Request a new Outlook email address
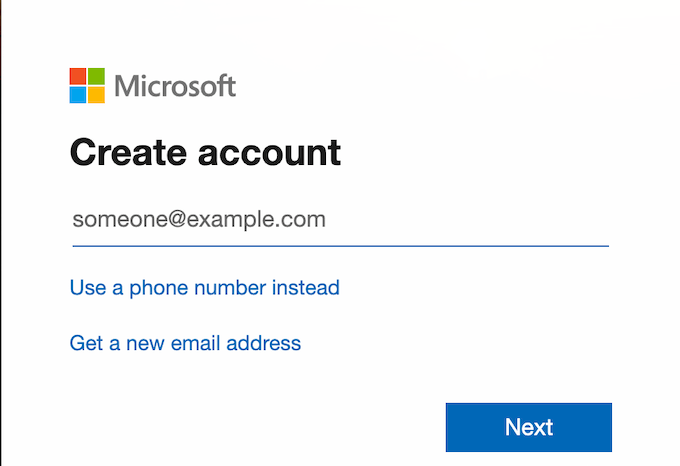This screenshot has width=680, height=466. pos(185,343)
